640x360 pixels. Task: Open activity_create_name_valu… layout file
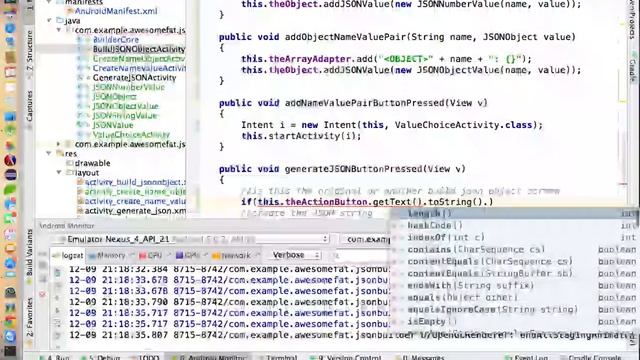pyautogui.click(x=135, y=201)
